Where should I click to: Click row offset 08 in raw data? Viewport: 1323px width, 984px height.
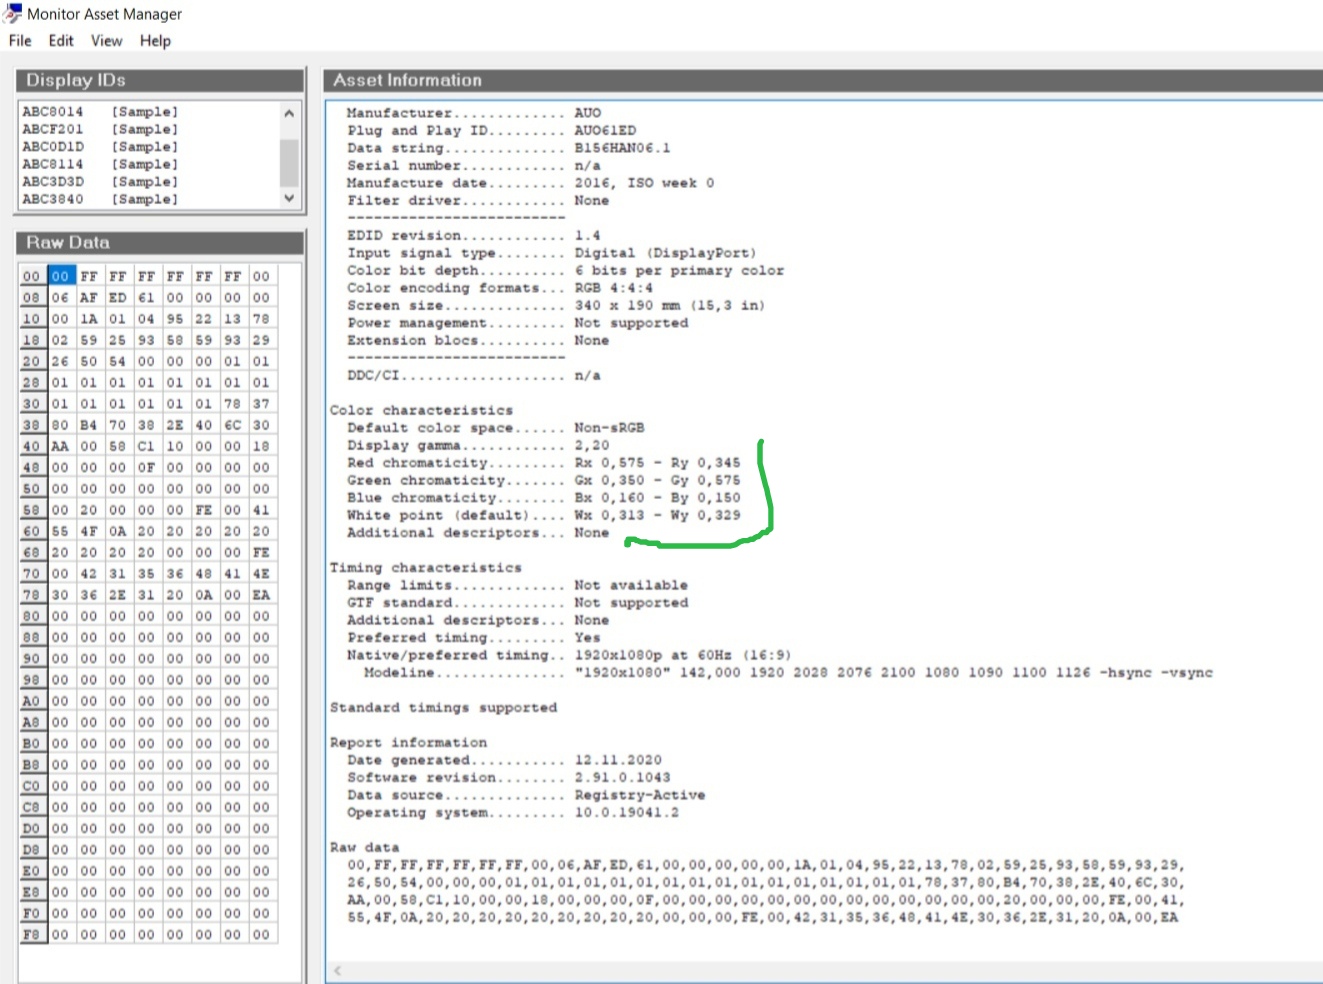(x=32, y=298)
